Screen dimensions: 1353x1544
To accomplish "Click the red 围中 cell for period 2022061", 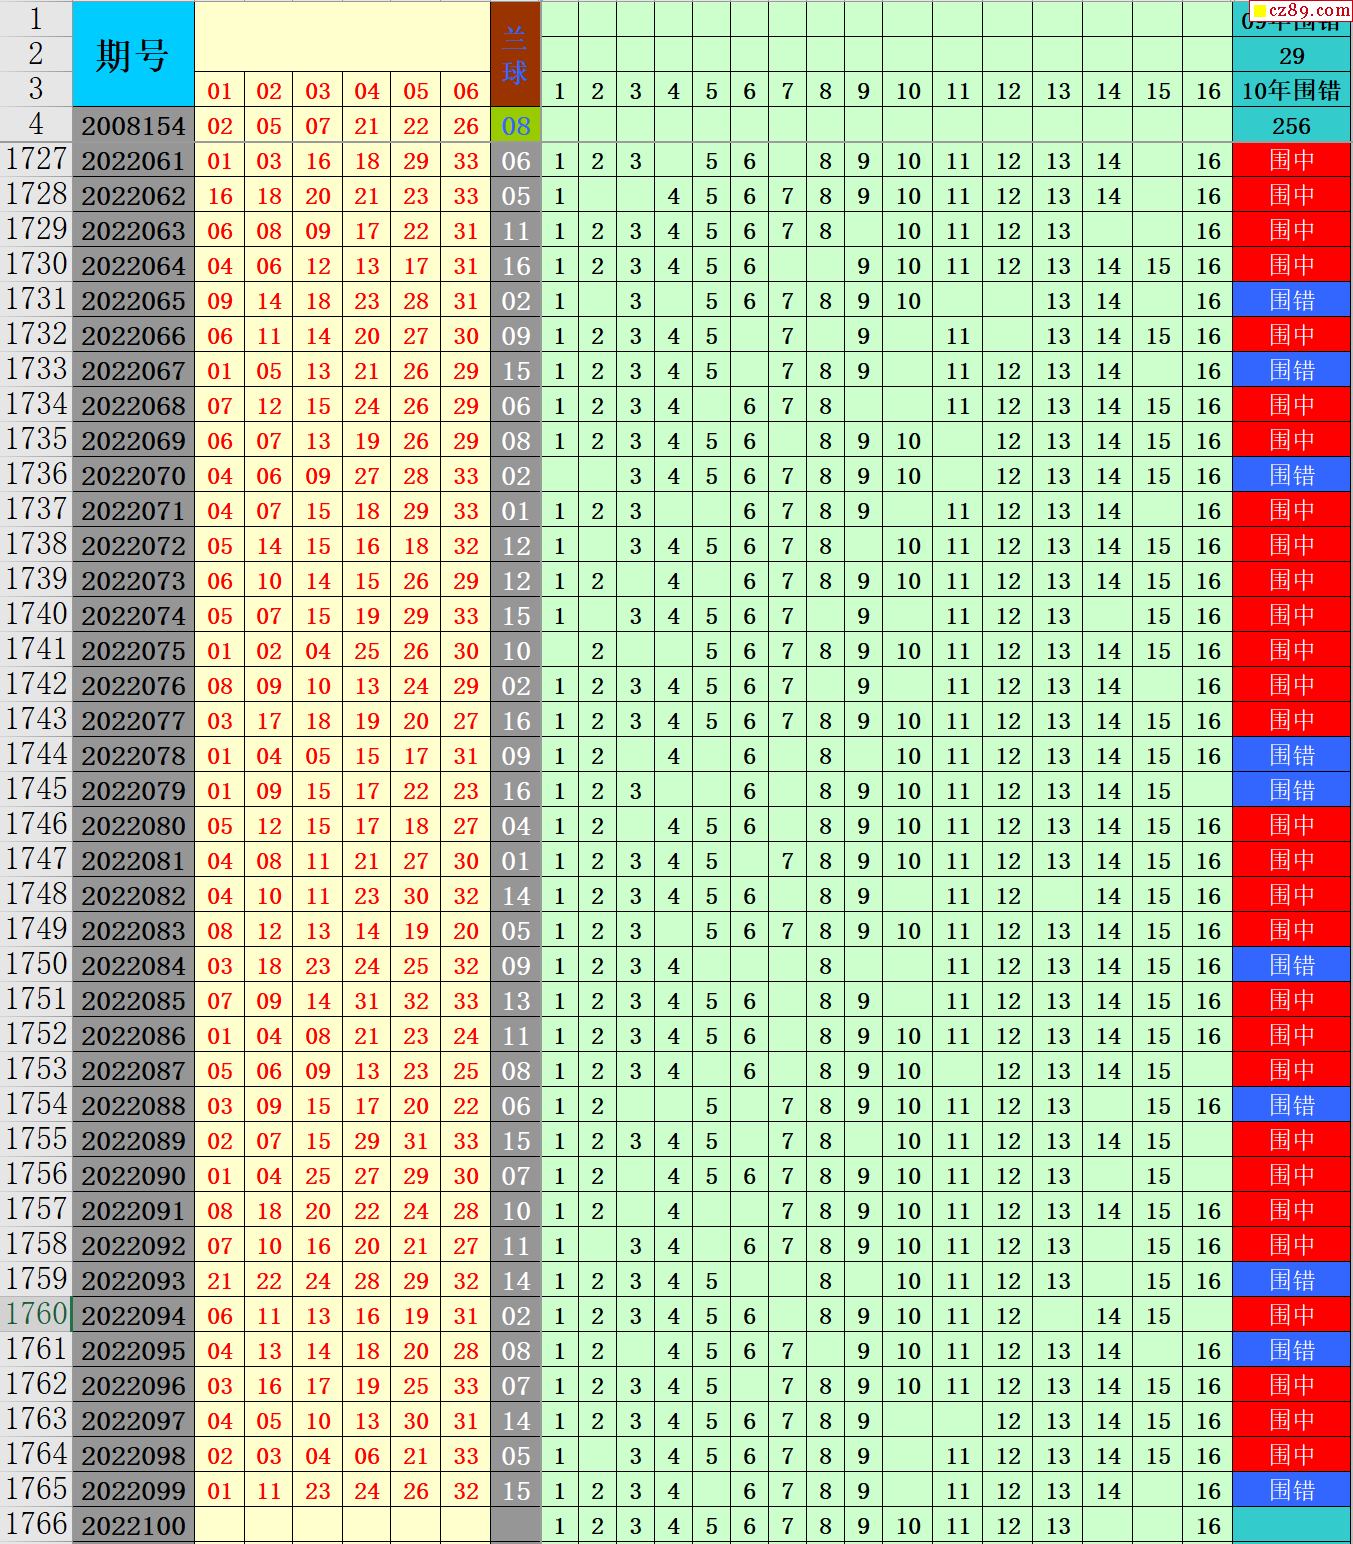I will pyautogui.click(x=1291, y=161).
